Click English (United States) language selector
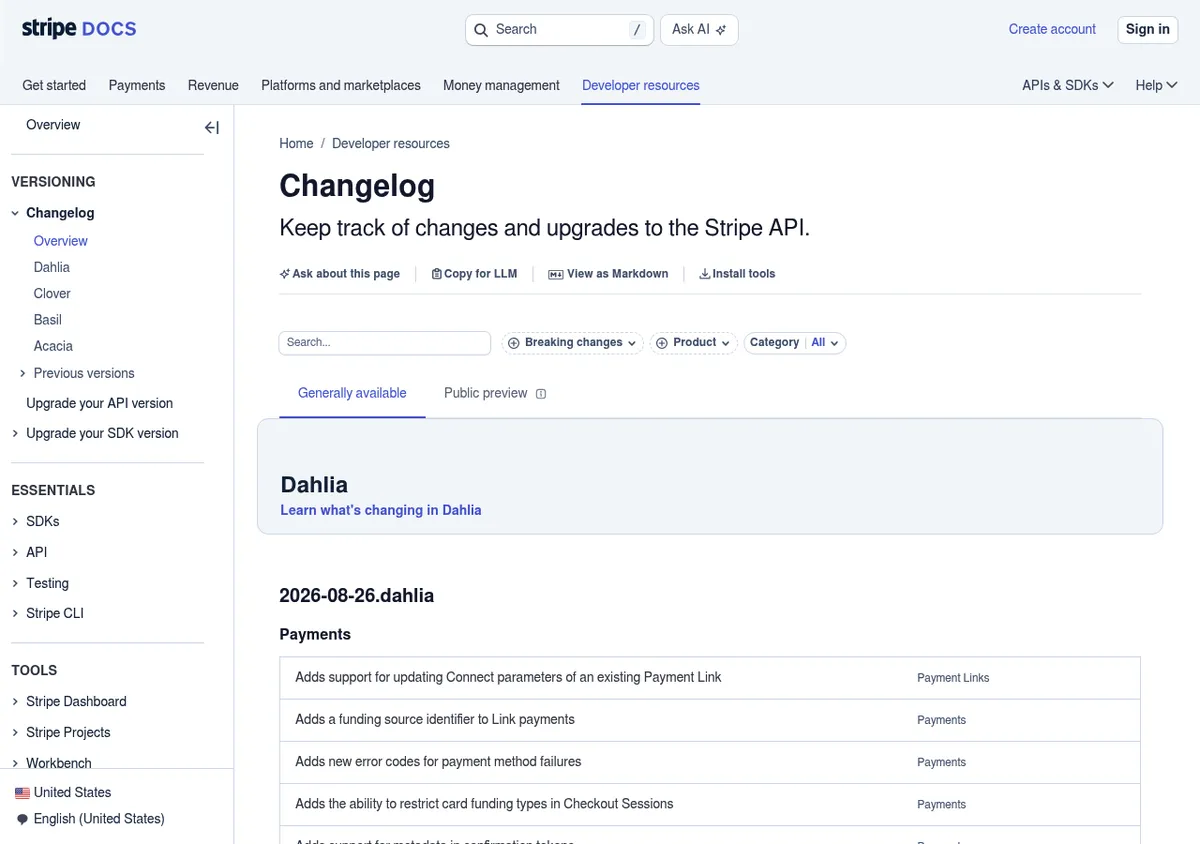The width and height of the screenshot is (1200, 844). click(99, 819)
